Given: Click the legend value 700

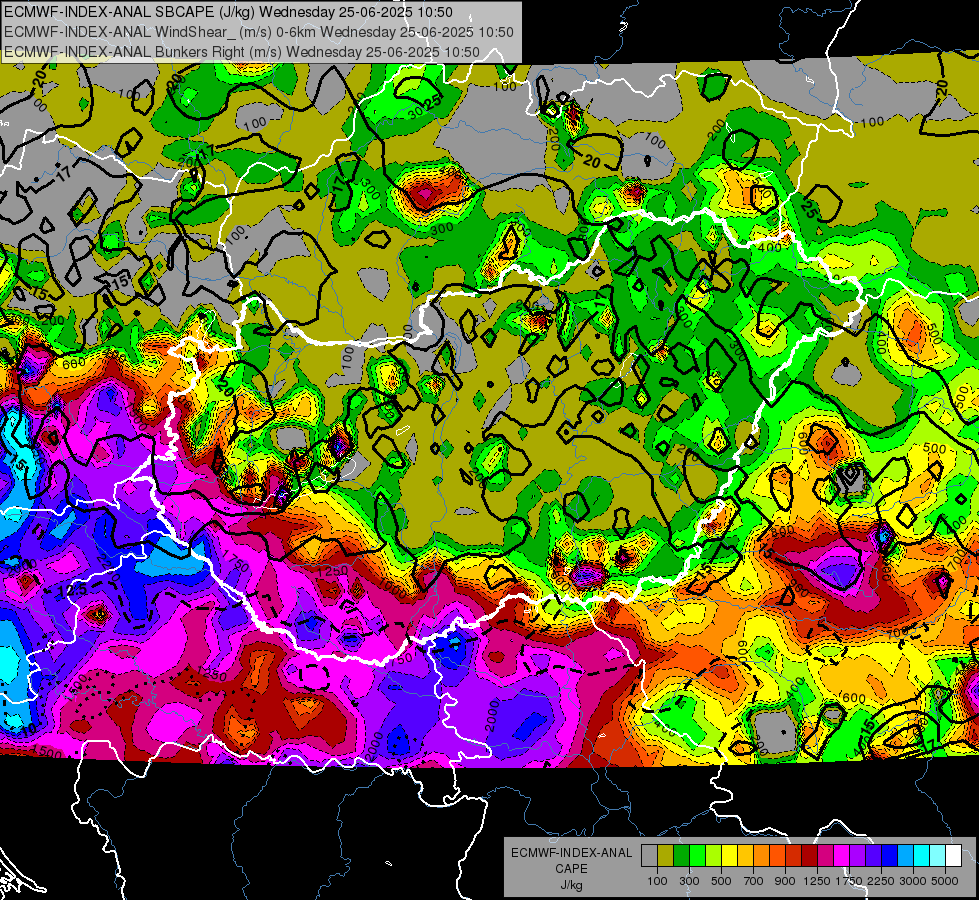Looking at the screenshot, I should coord(754,881).
